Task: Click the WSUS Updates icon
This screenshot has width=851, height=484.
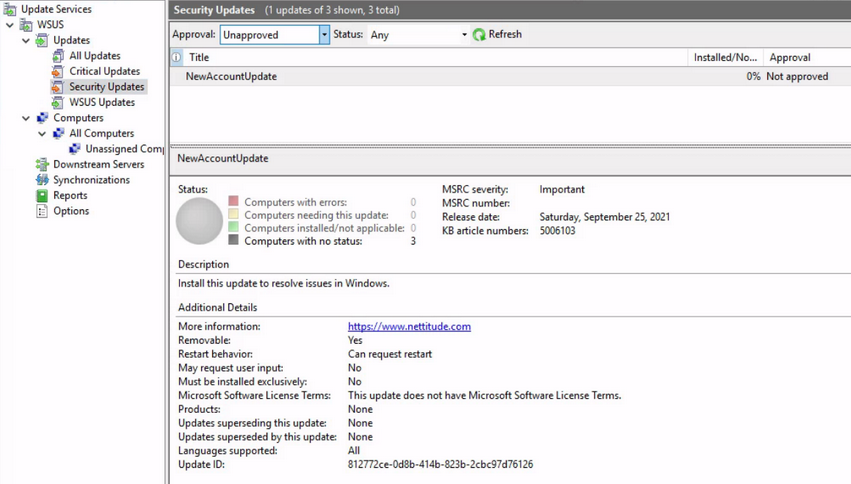Action: pyautogui.click(x=58, y=102)
